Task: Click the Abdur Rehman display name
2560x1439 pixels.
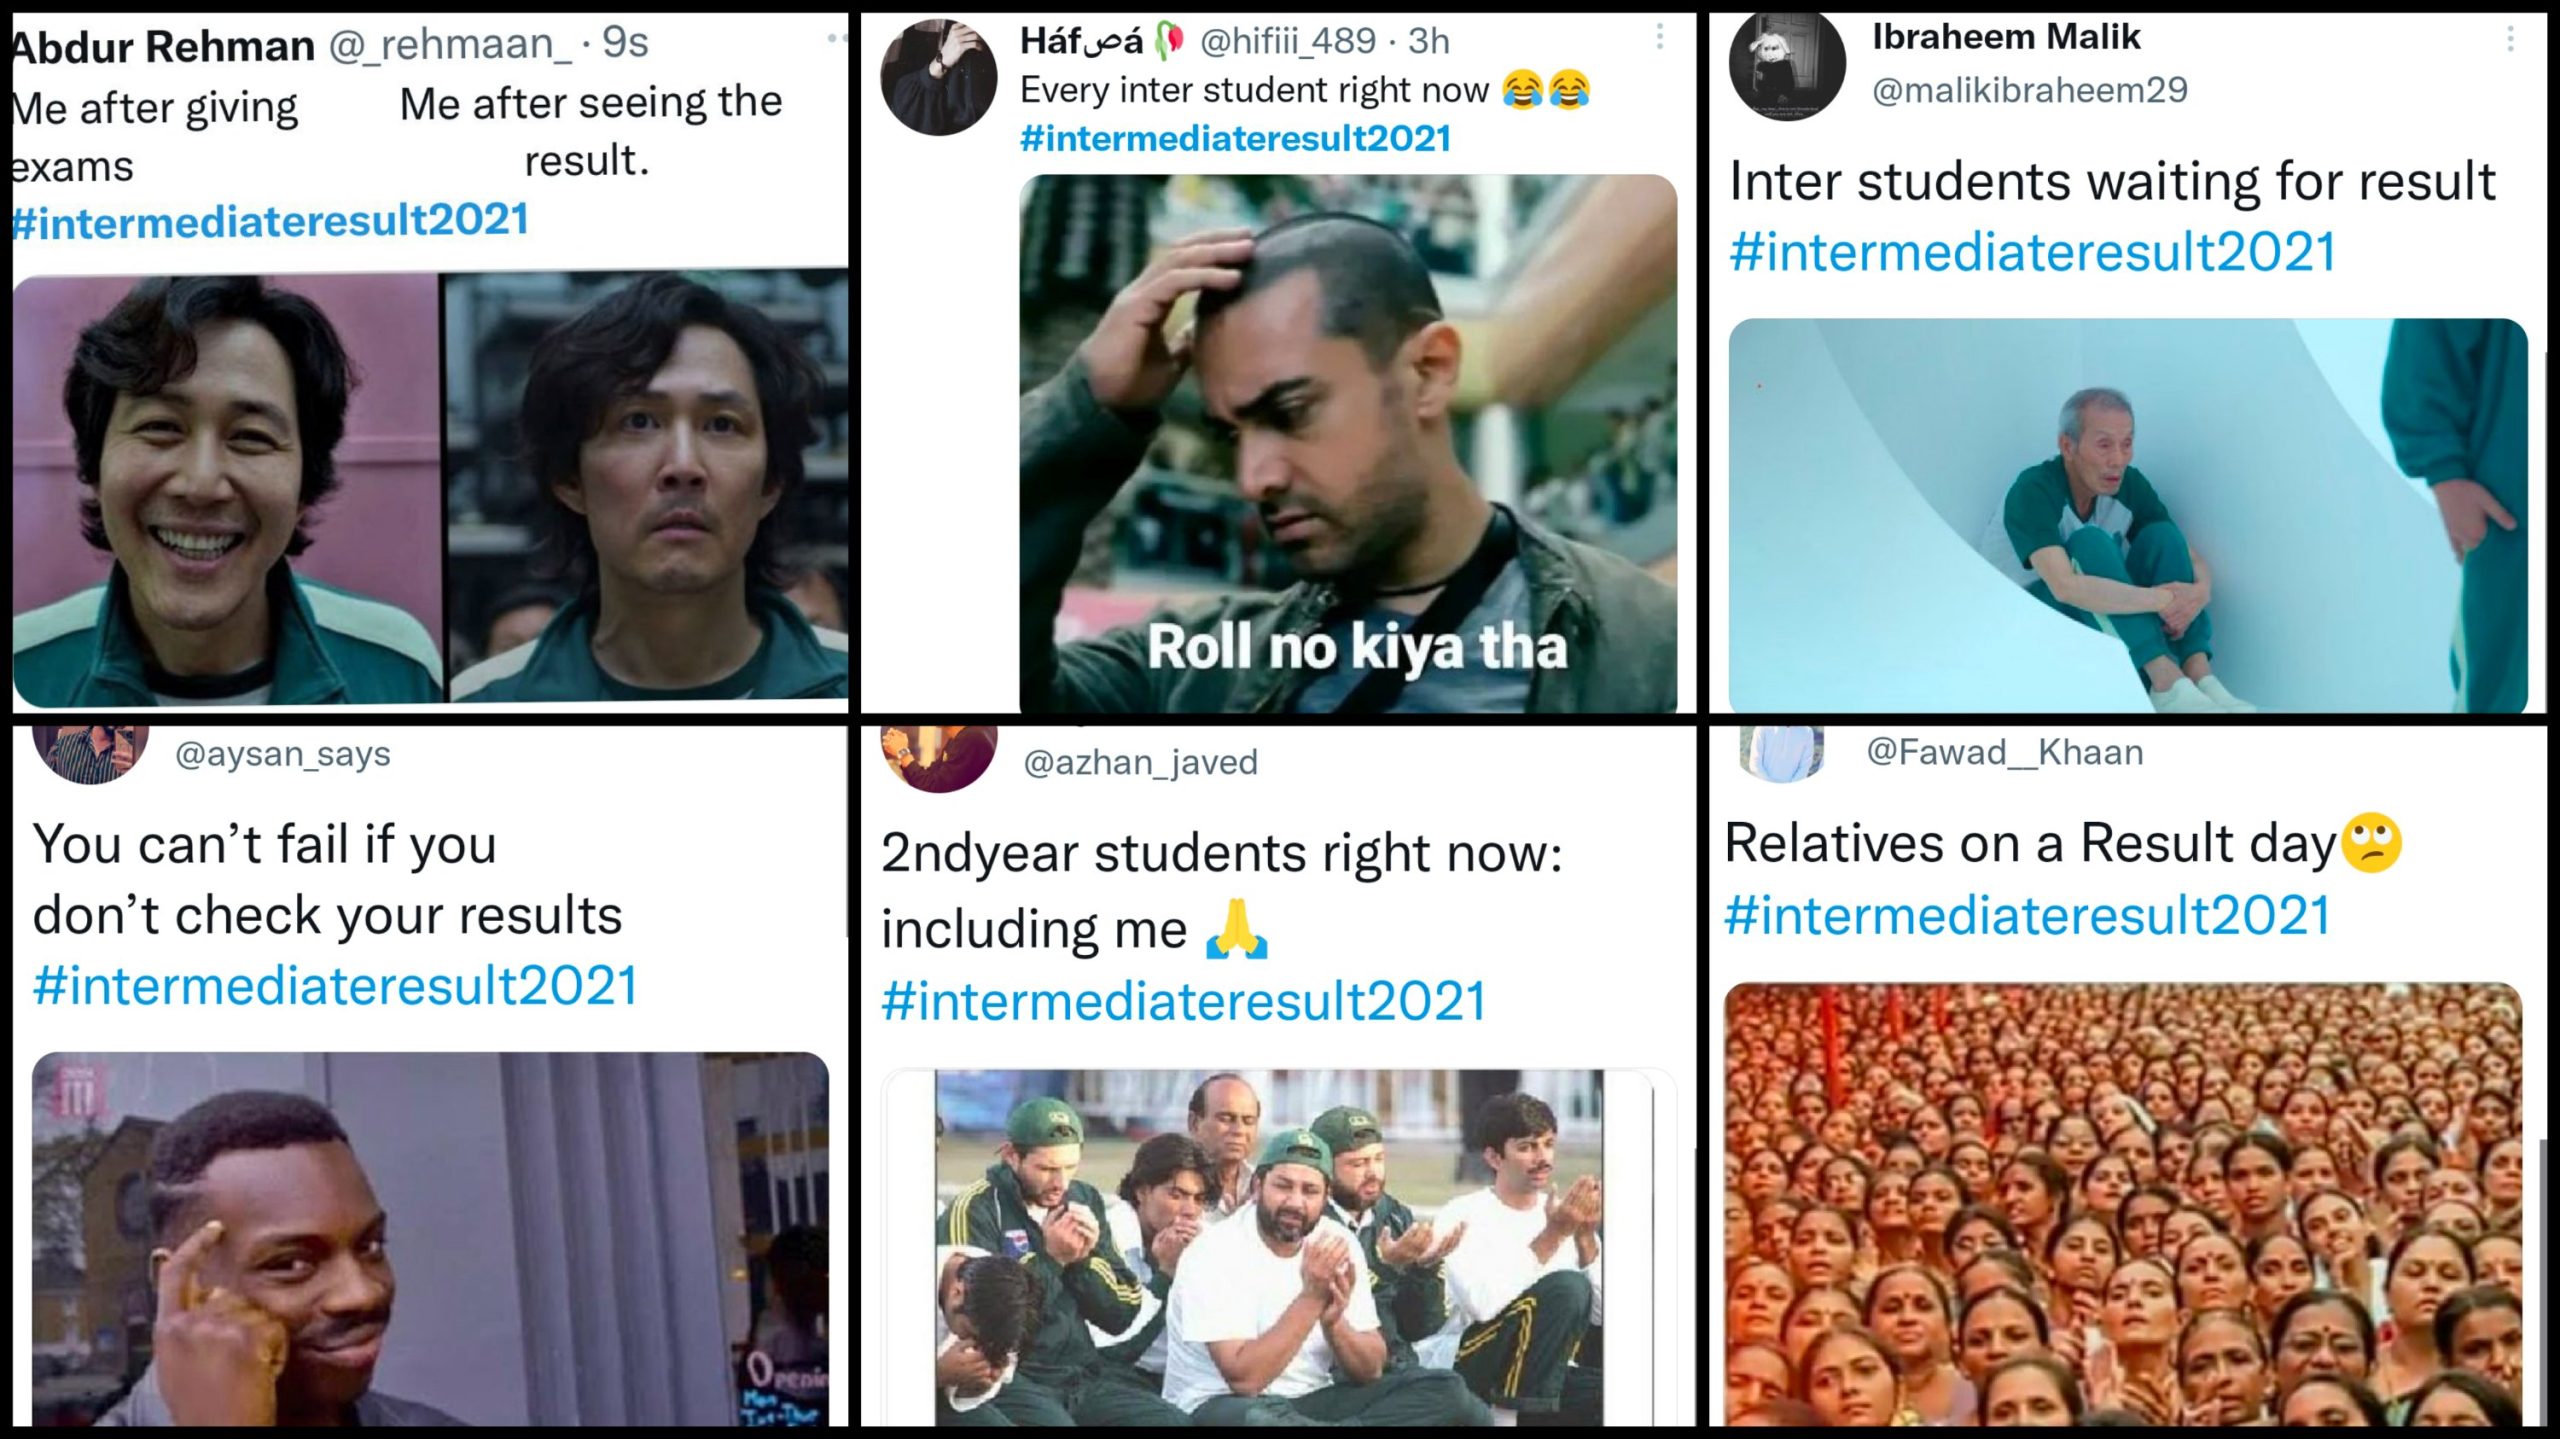Action: tap(165, 46)
